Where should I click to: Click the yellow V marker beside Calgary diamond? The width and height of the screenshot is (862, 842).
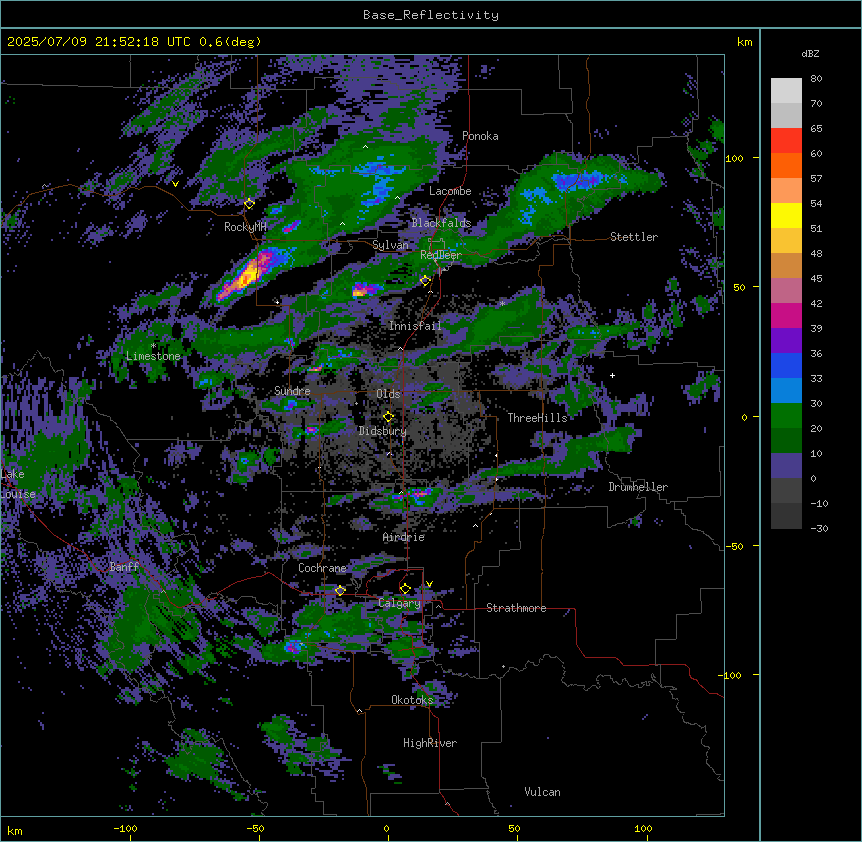(x=429, y=584)
